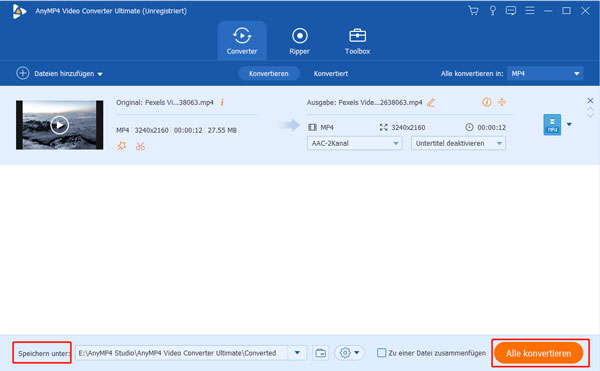This screenshot has height=371, width=600.
Task: Open the feedback chat icon
Action: (x=510, y=11)
